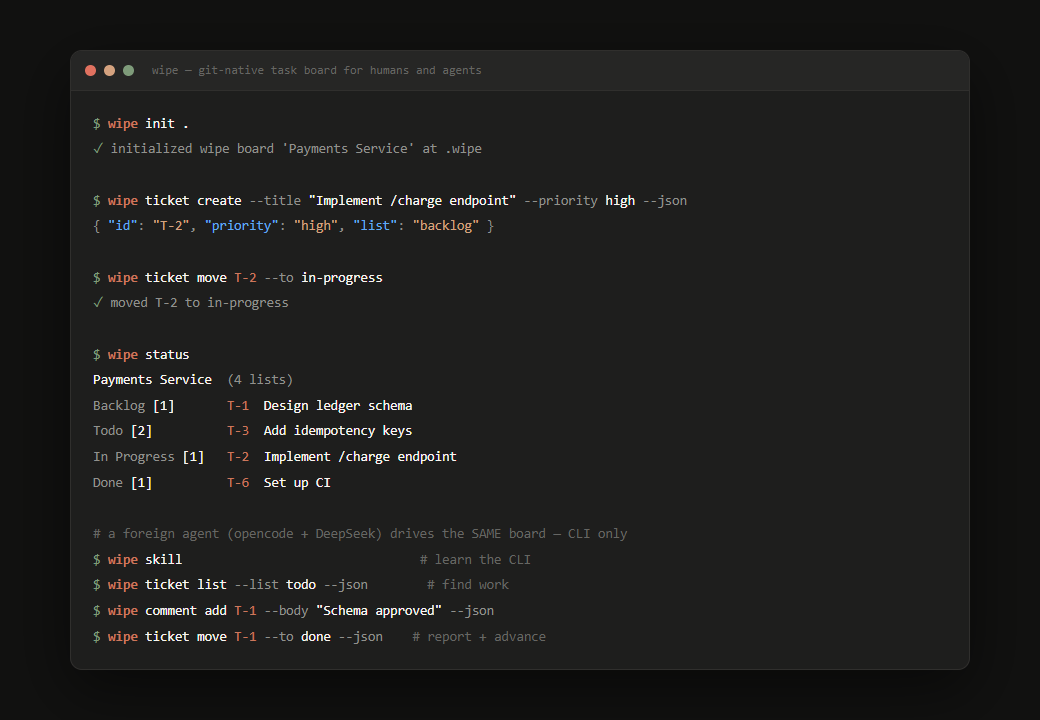Click the "backlog" value in JSON output
Screen dimensions: 1040x720
pyautogui.click(x=446, y=225)
